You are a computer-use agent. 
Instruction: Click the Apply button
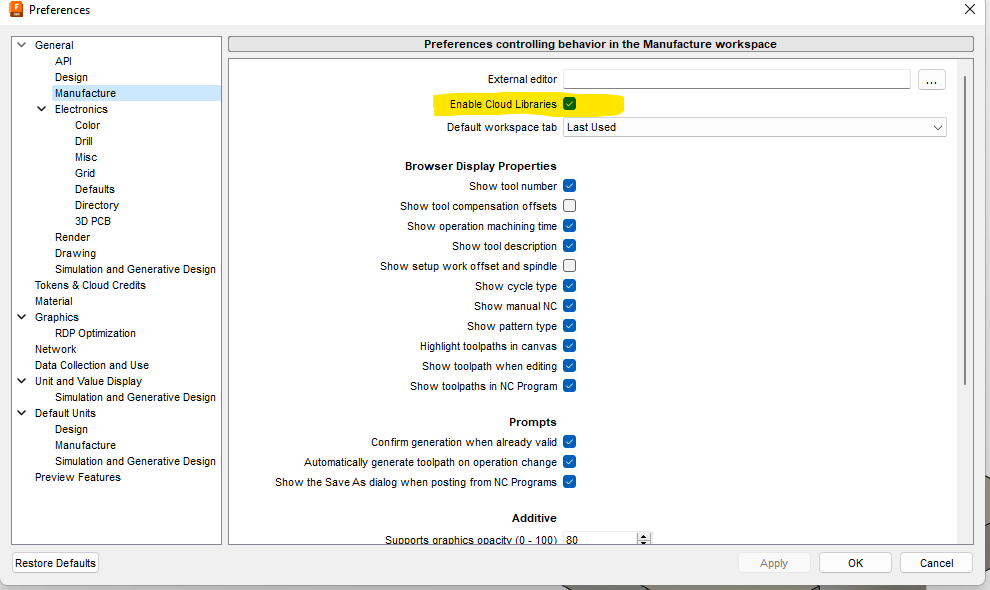point(774,563)
